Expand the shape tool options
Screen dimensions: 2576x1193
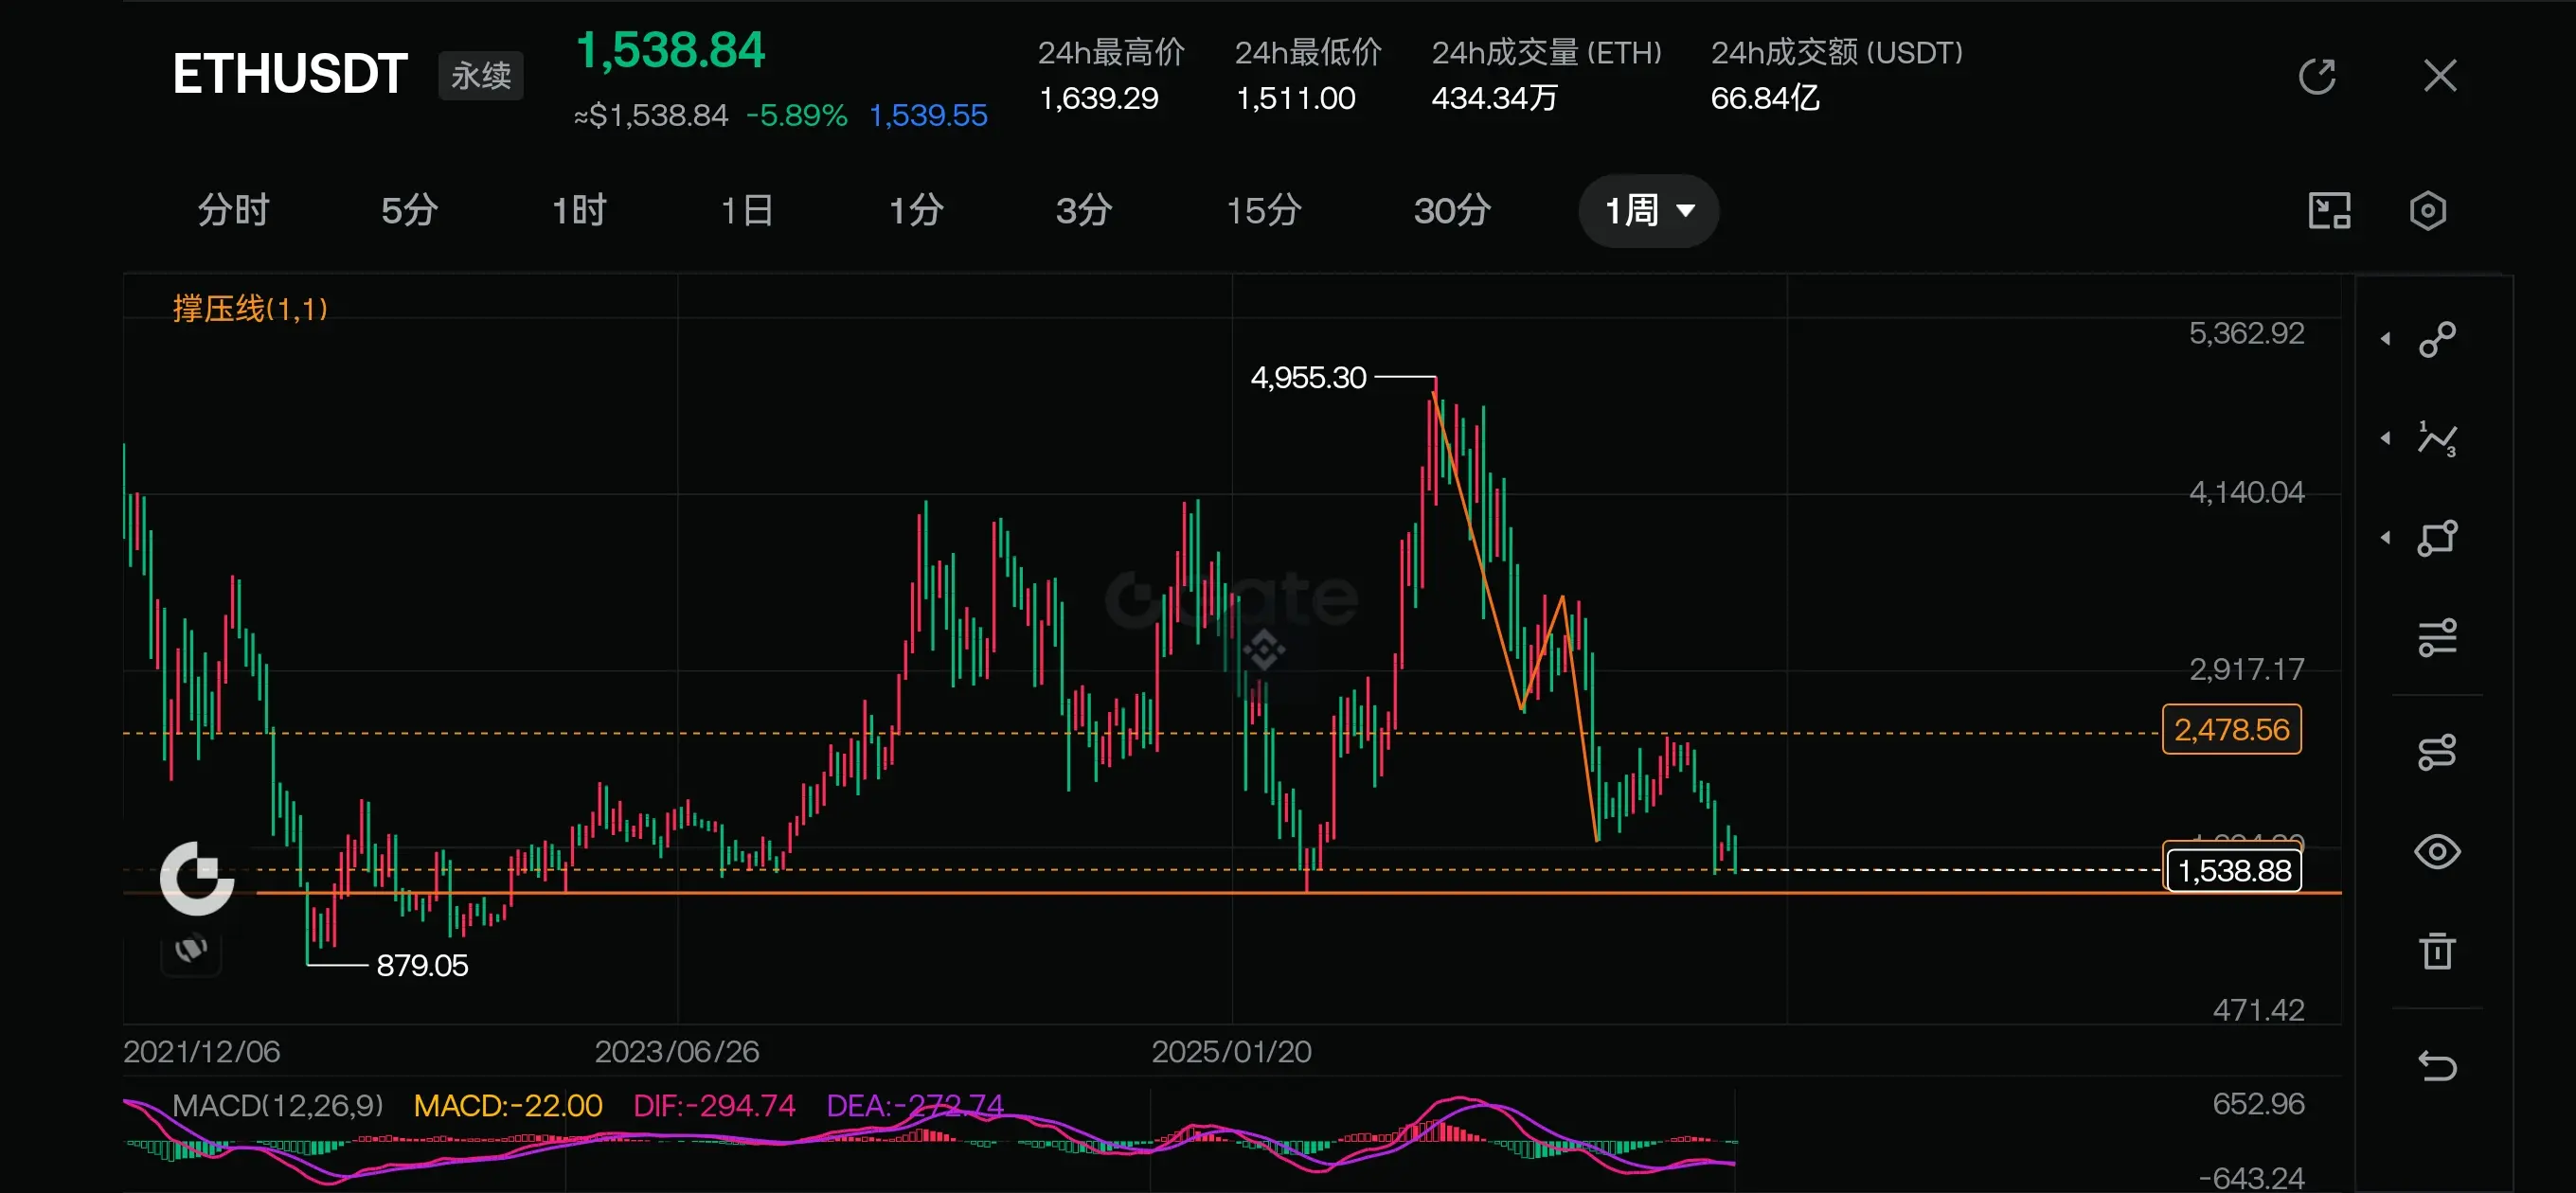pos(2386,538)
